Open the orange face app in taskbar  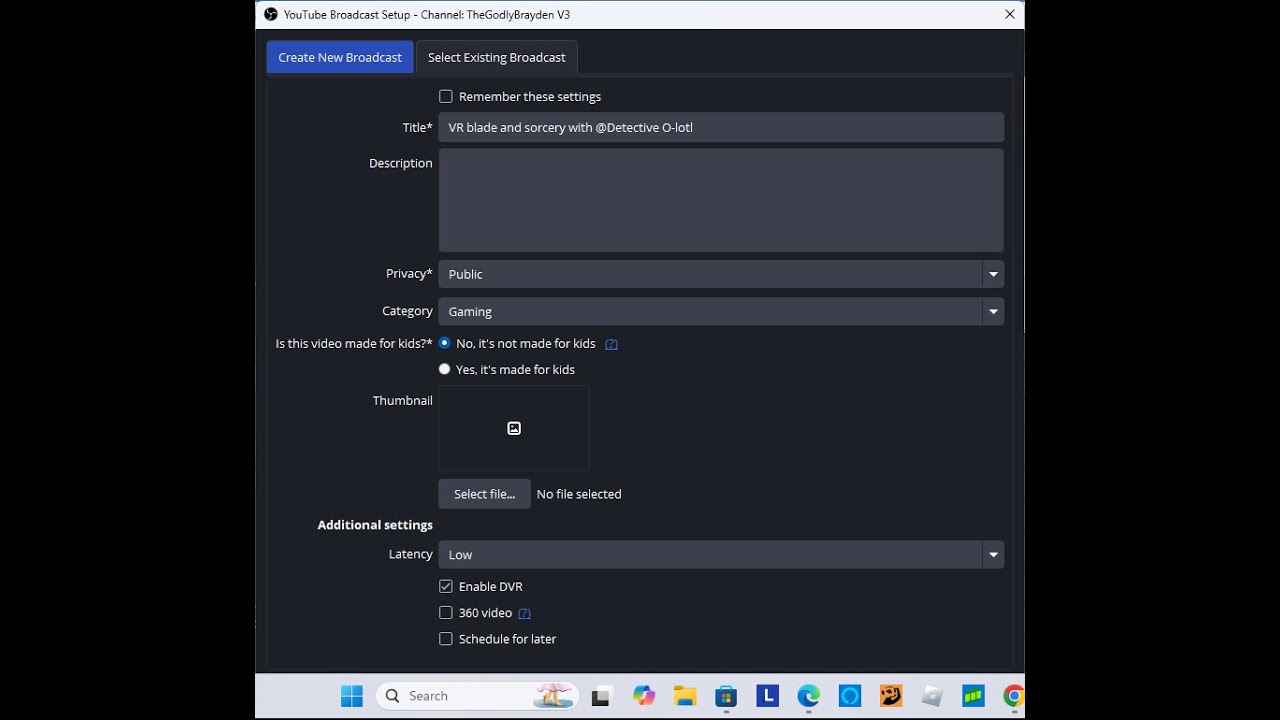click(x=891, y=696)
